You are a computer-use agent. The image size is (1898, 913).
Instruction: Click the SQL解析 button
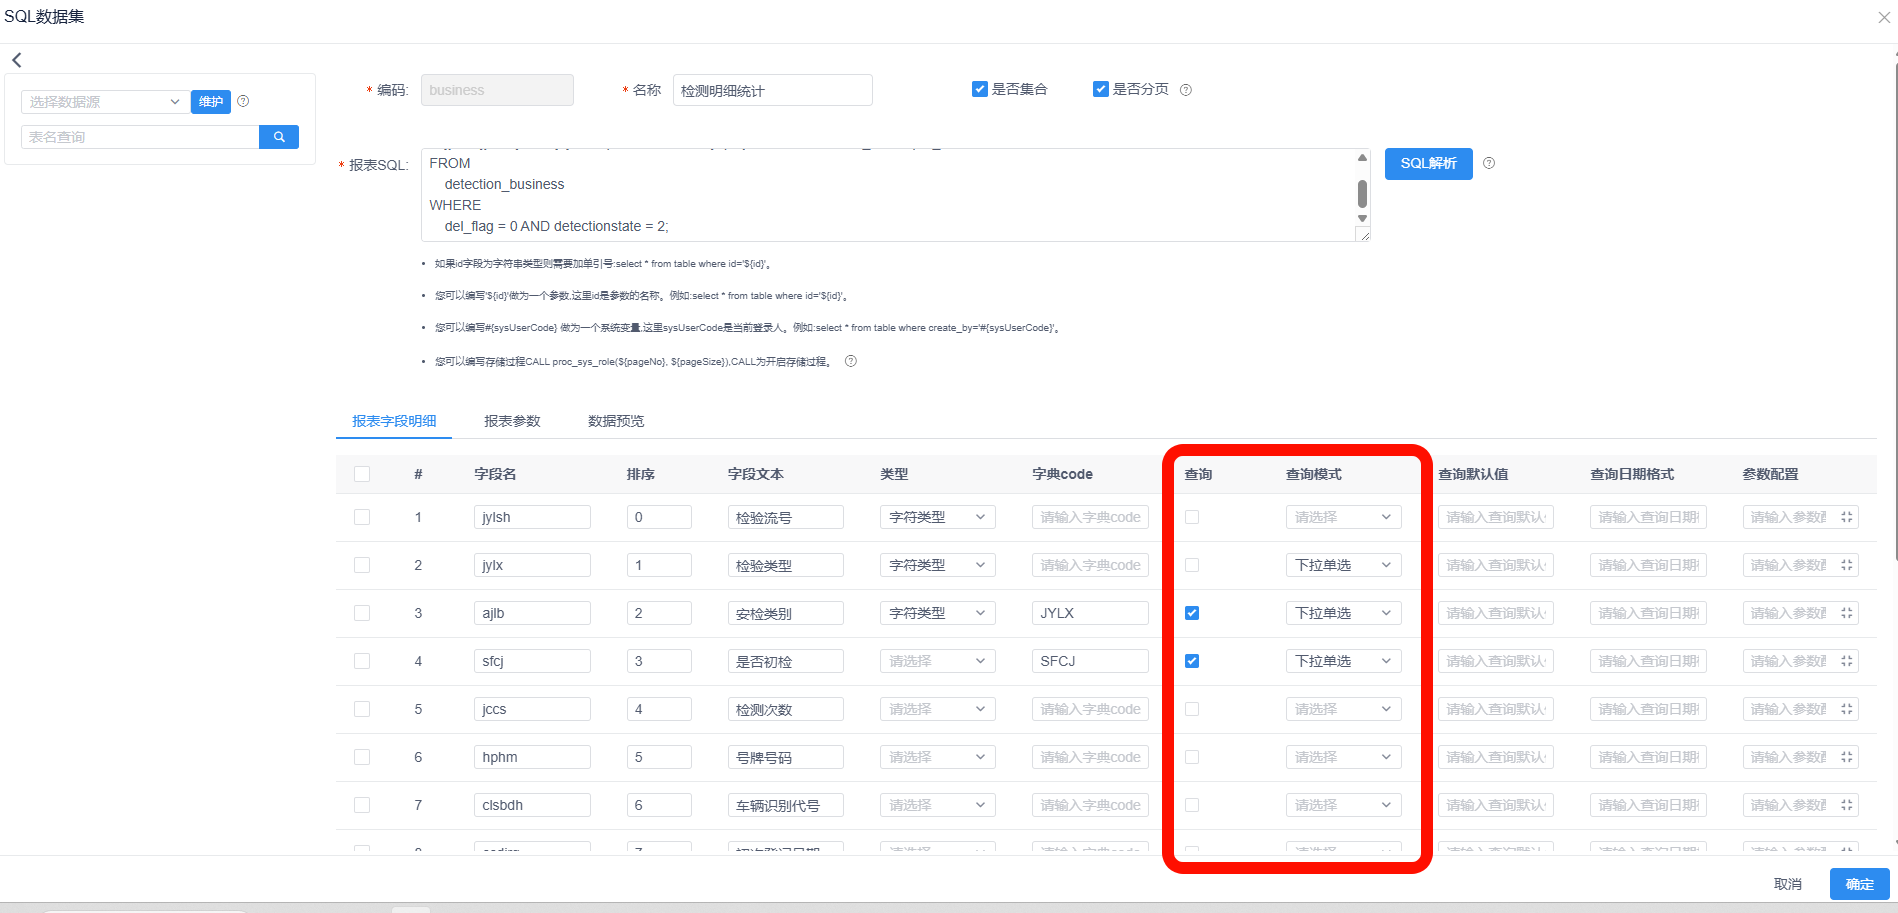(1428, 164)
